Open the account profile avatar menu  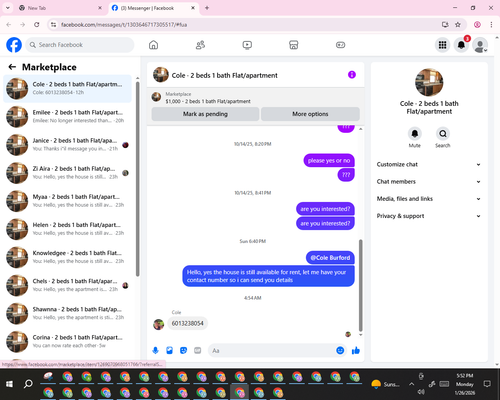pos(480,45)
